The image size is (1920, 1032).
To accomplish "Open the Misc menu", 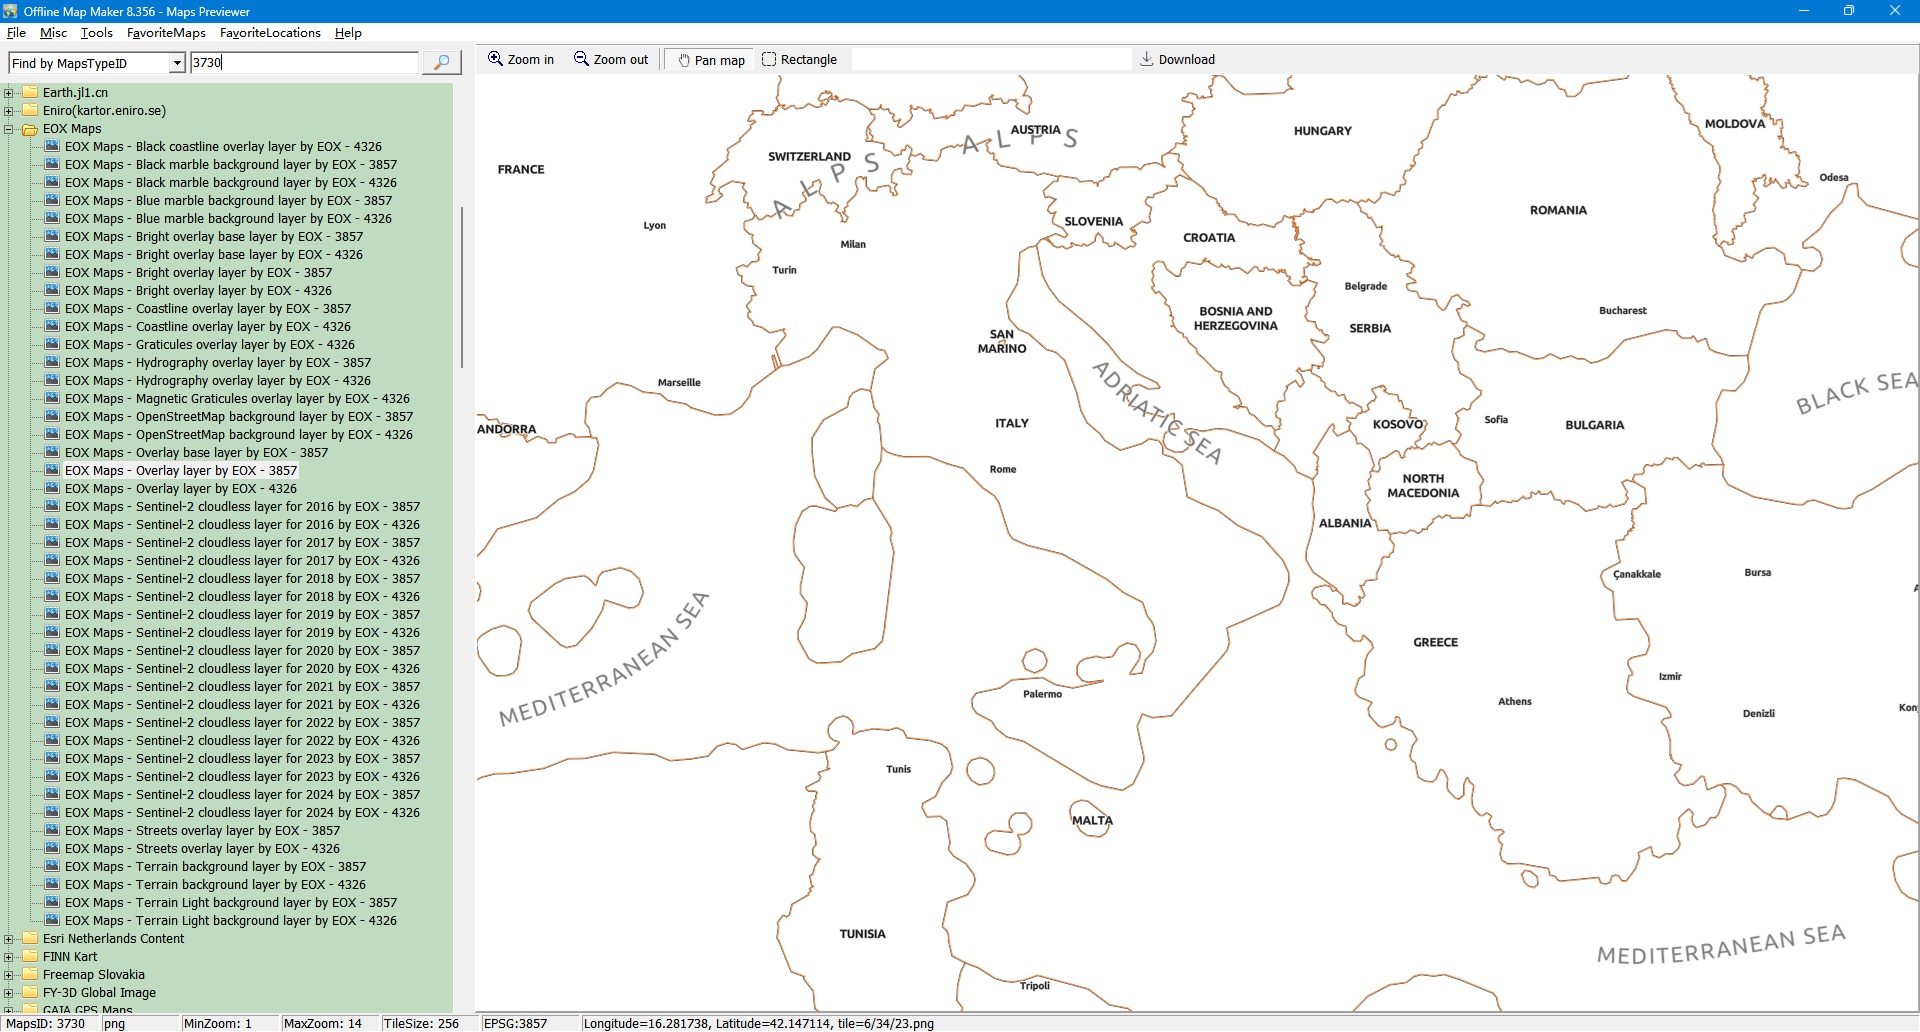I will click(x=54, y=33).
